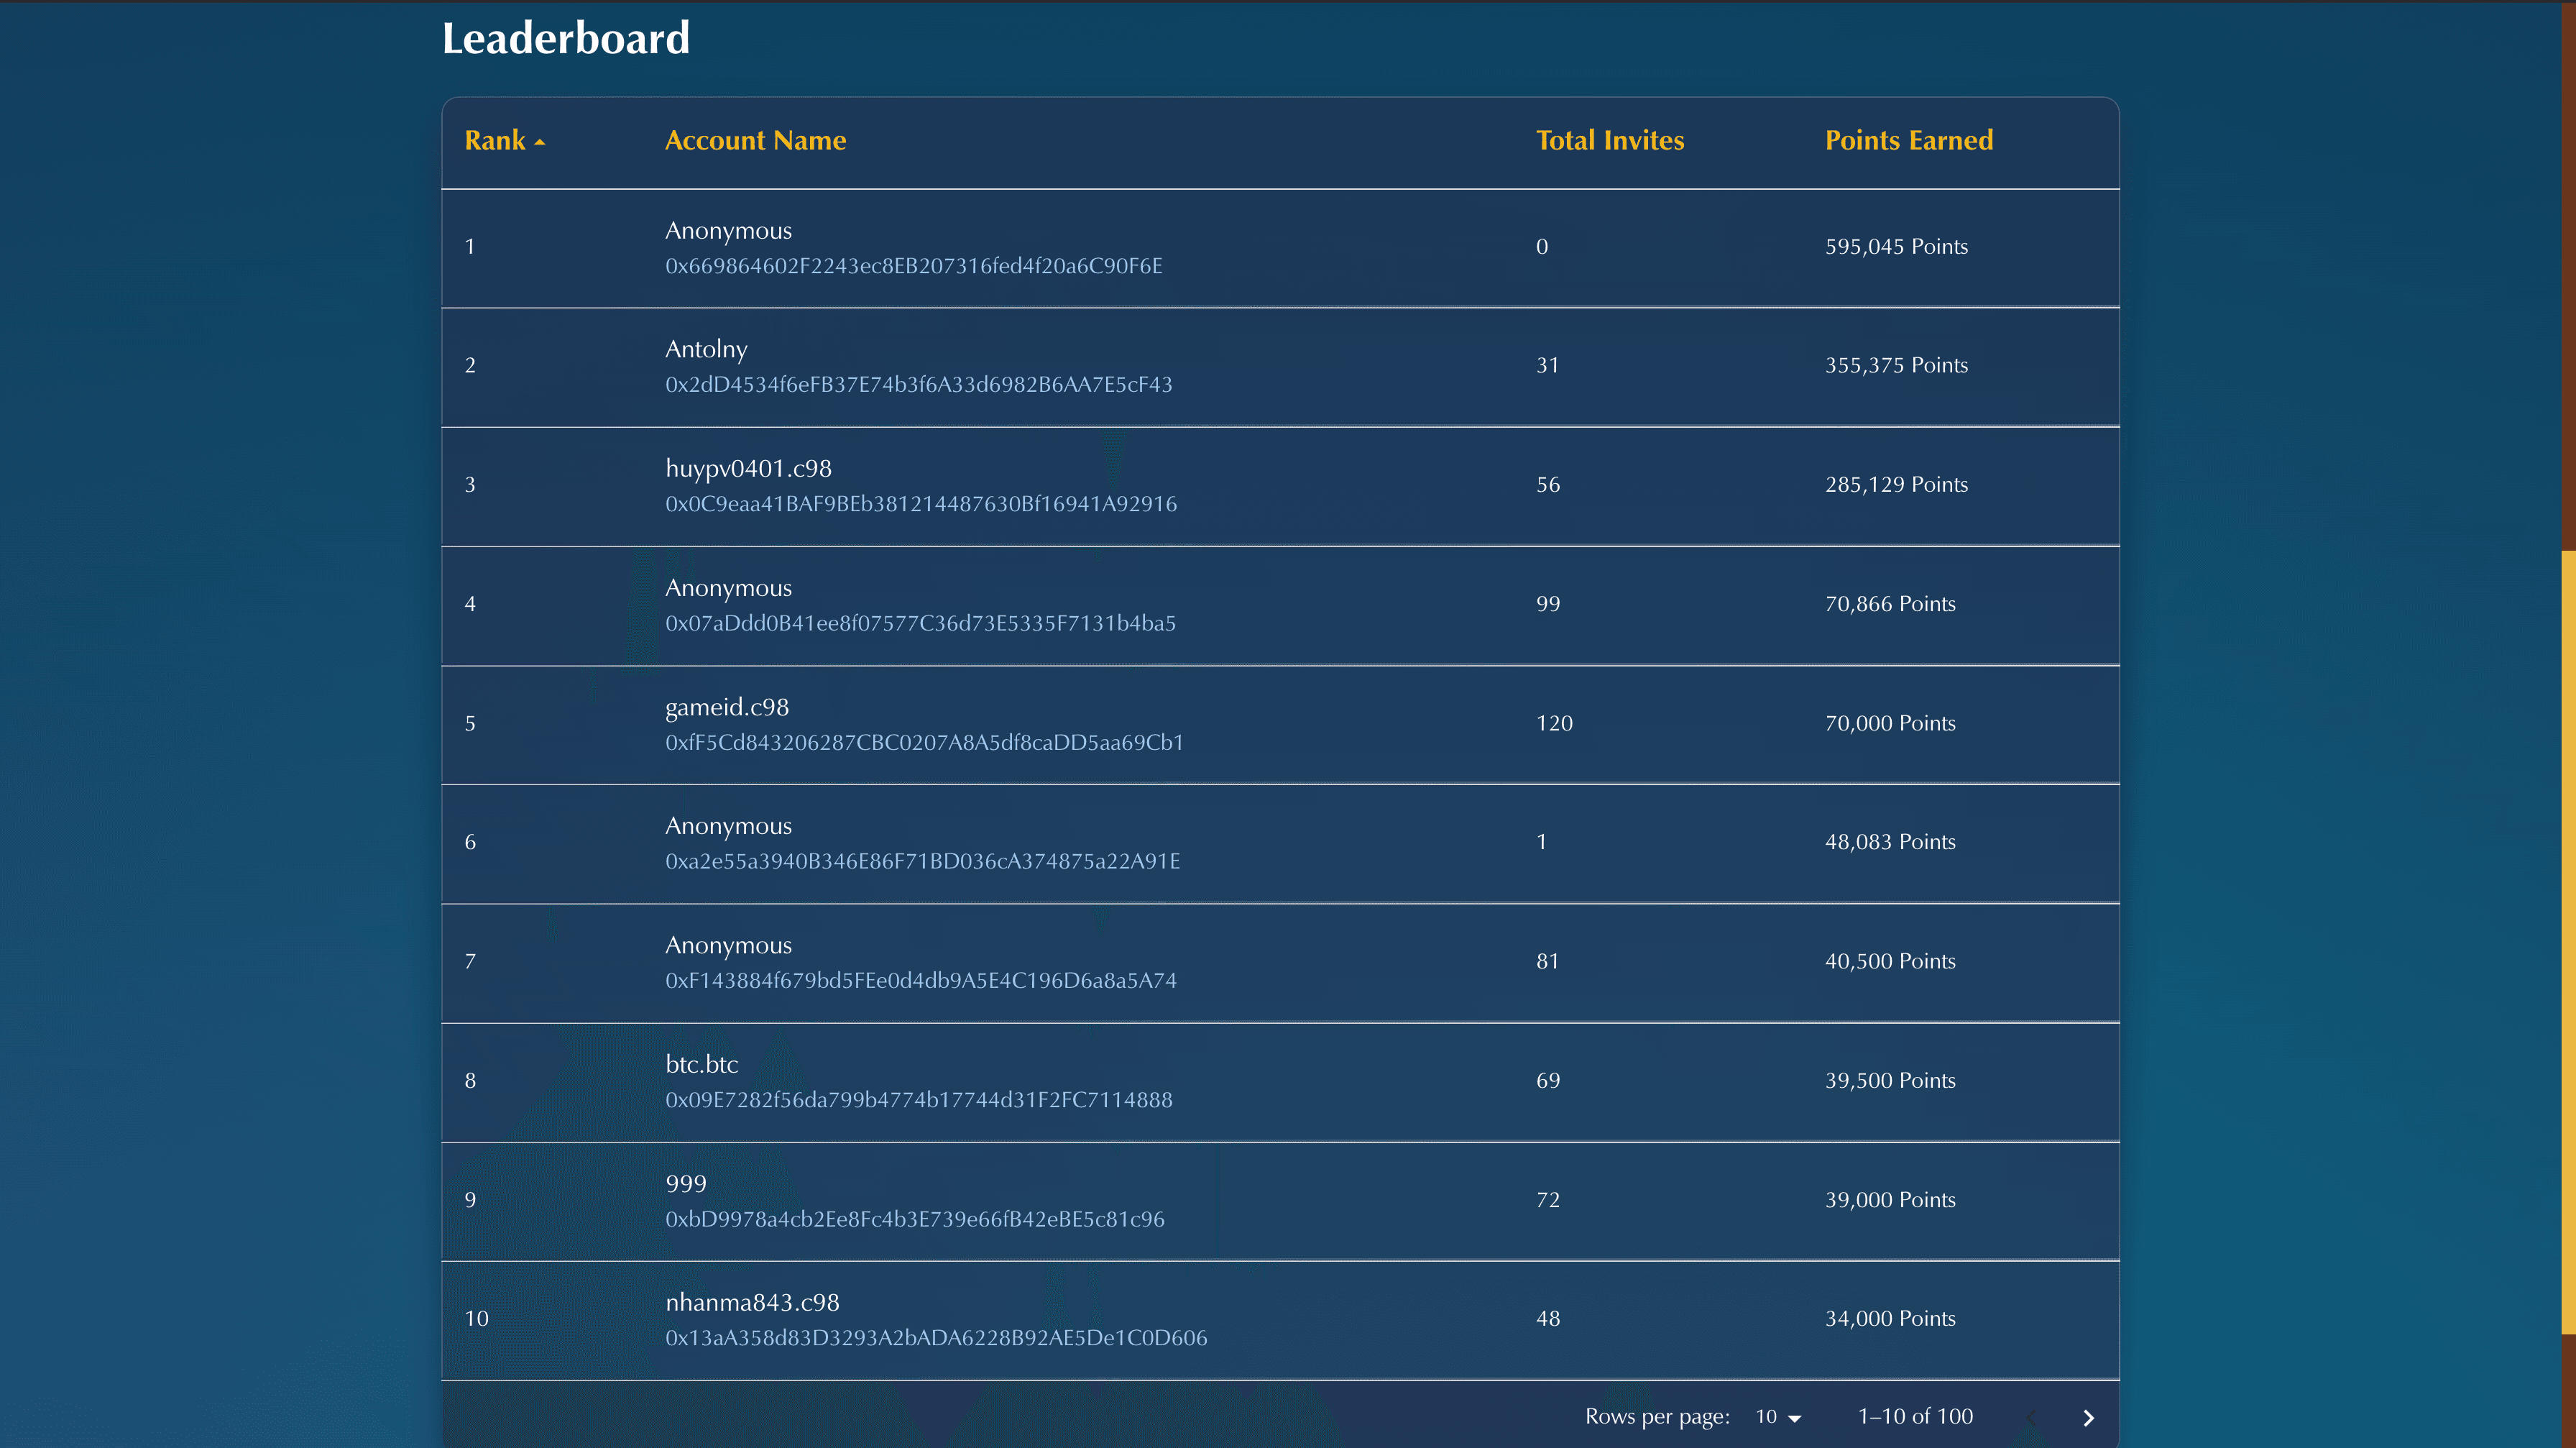Viewport: 2576px width, 1448px height.
Task: Click the Account Name column header
Action: (x=755, y=141)
